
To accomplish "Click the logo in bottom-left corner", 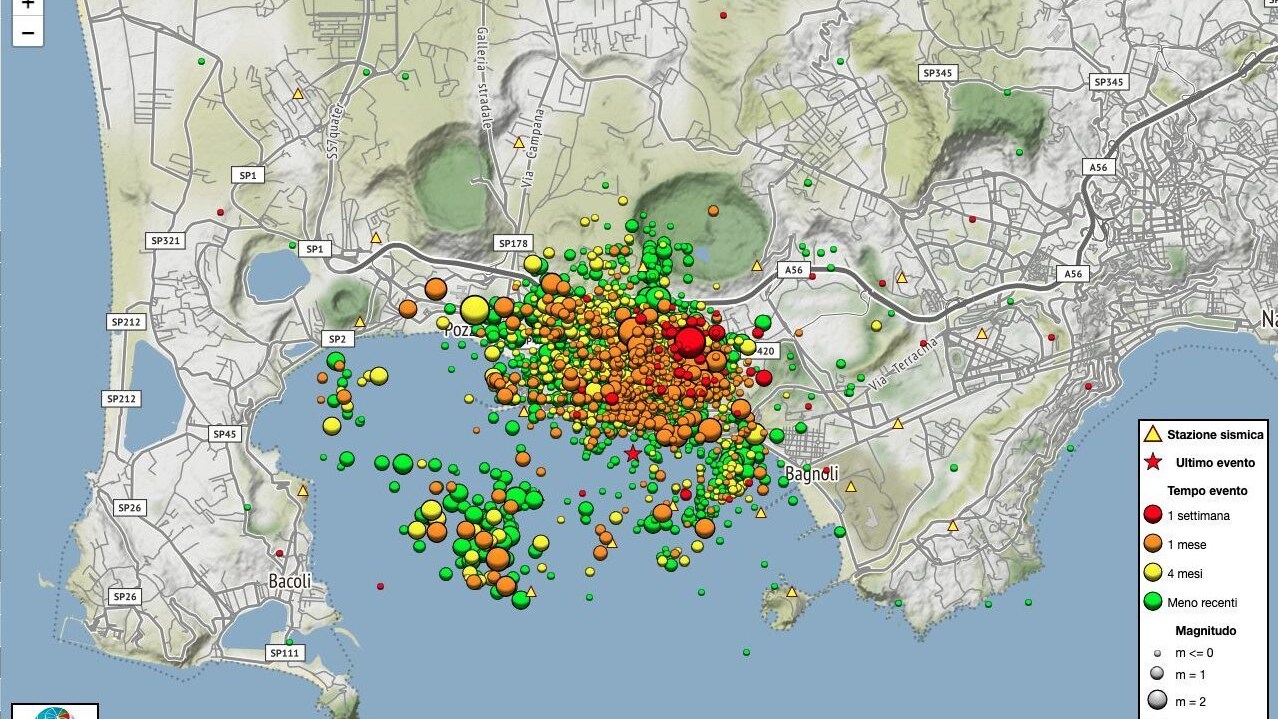I will [x=55, y=712].
